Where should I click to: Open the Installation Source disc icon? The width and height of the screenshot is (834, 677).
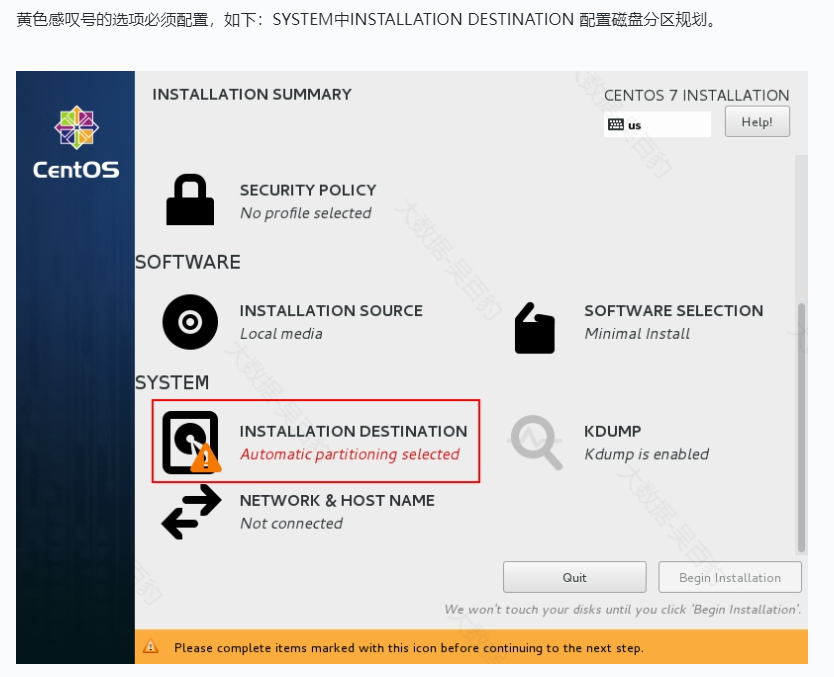(190, 322)
